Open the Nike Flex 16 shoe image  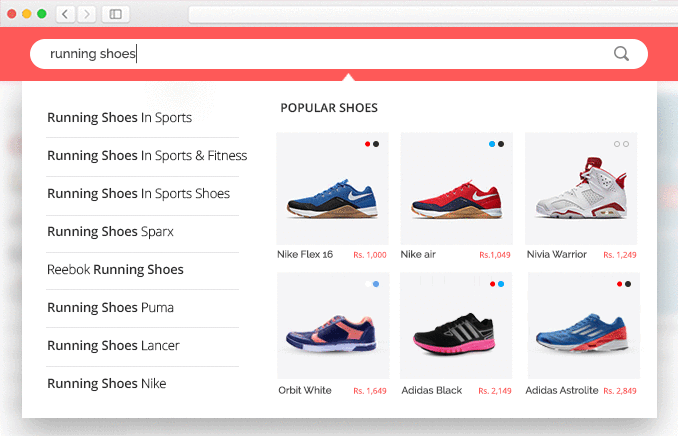(x=332, y=189)
